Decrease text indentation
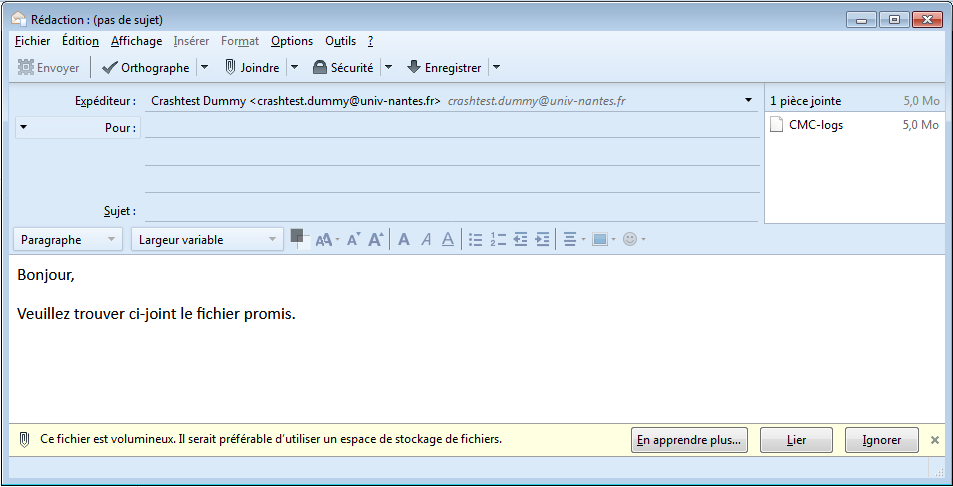 (x=520, y=240)
